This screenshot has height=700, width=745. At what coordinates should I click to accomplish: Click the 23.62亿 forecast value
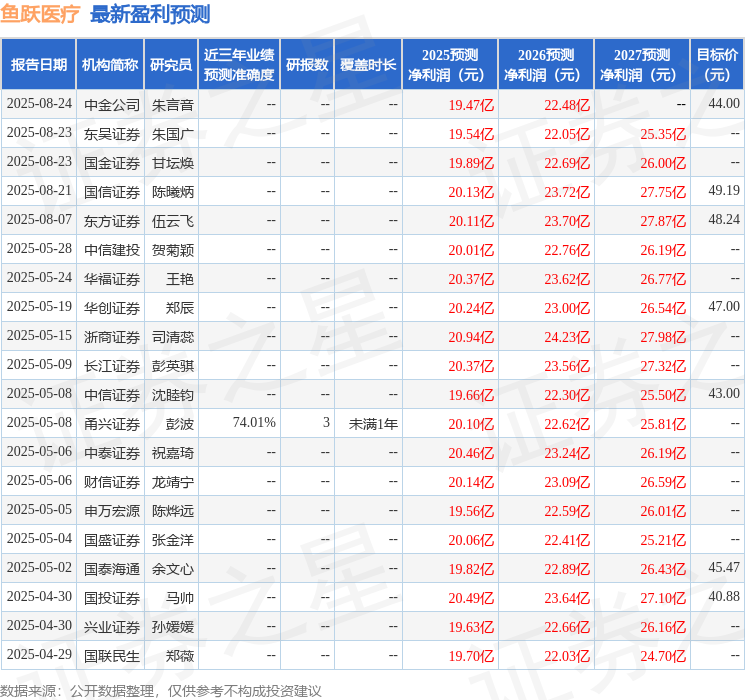click(567, 279)
